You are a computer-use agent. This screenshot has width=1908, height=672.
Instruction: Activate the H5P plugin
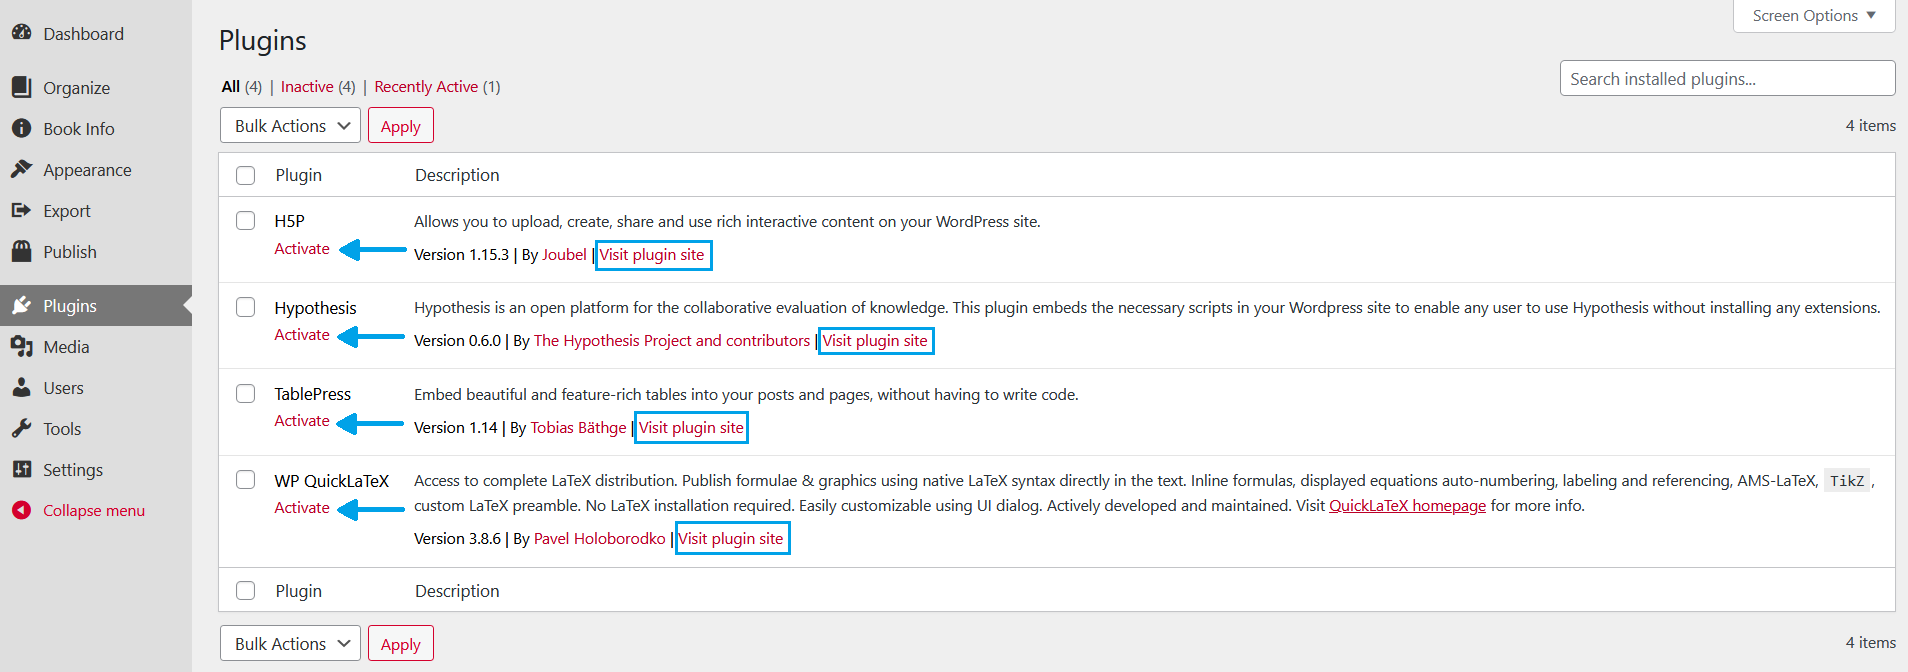coord(302,248)
